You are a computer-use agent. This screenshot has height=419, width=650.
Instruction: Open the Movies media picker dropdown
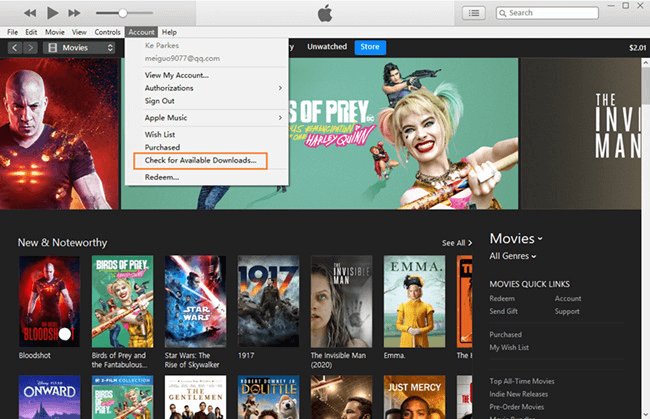coord(80,48)
